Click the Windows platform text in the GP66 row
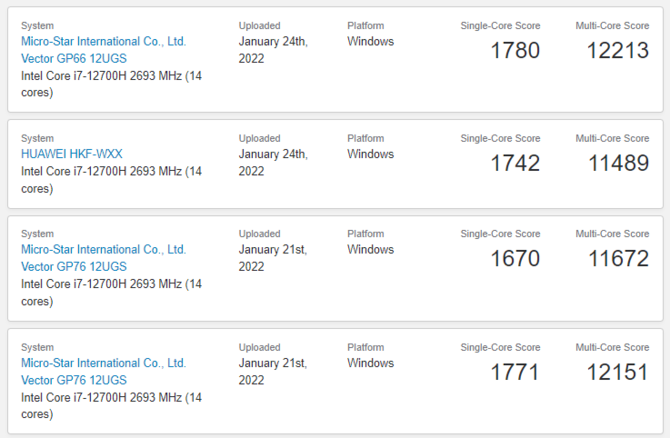 click(x=370, y=42)
